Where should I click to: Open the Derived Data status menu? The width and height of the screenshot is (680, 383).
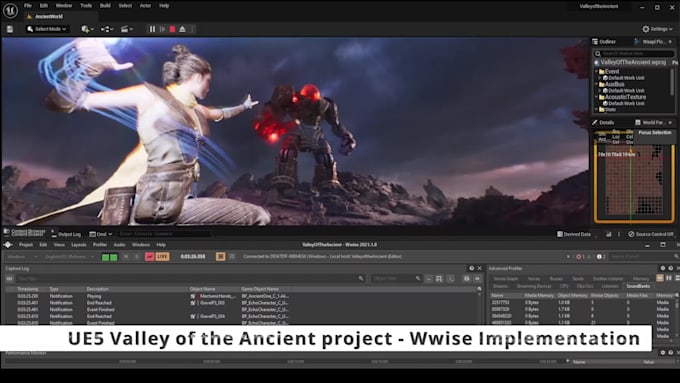[574, 234]
